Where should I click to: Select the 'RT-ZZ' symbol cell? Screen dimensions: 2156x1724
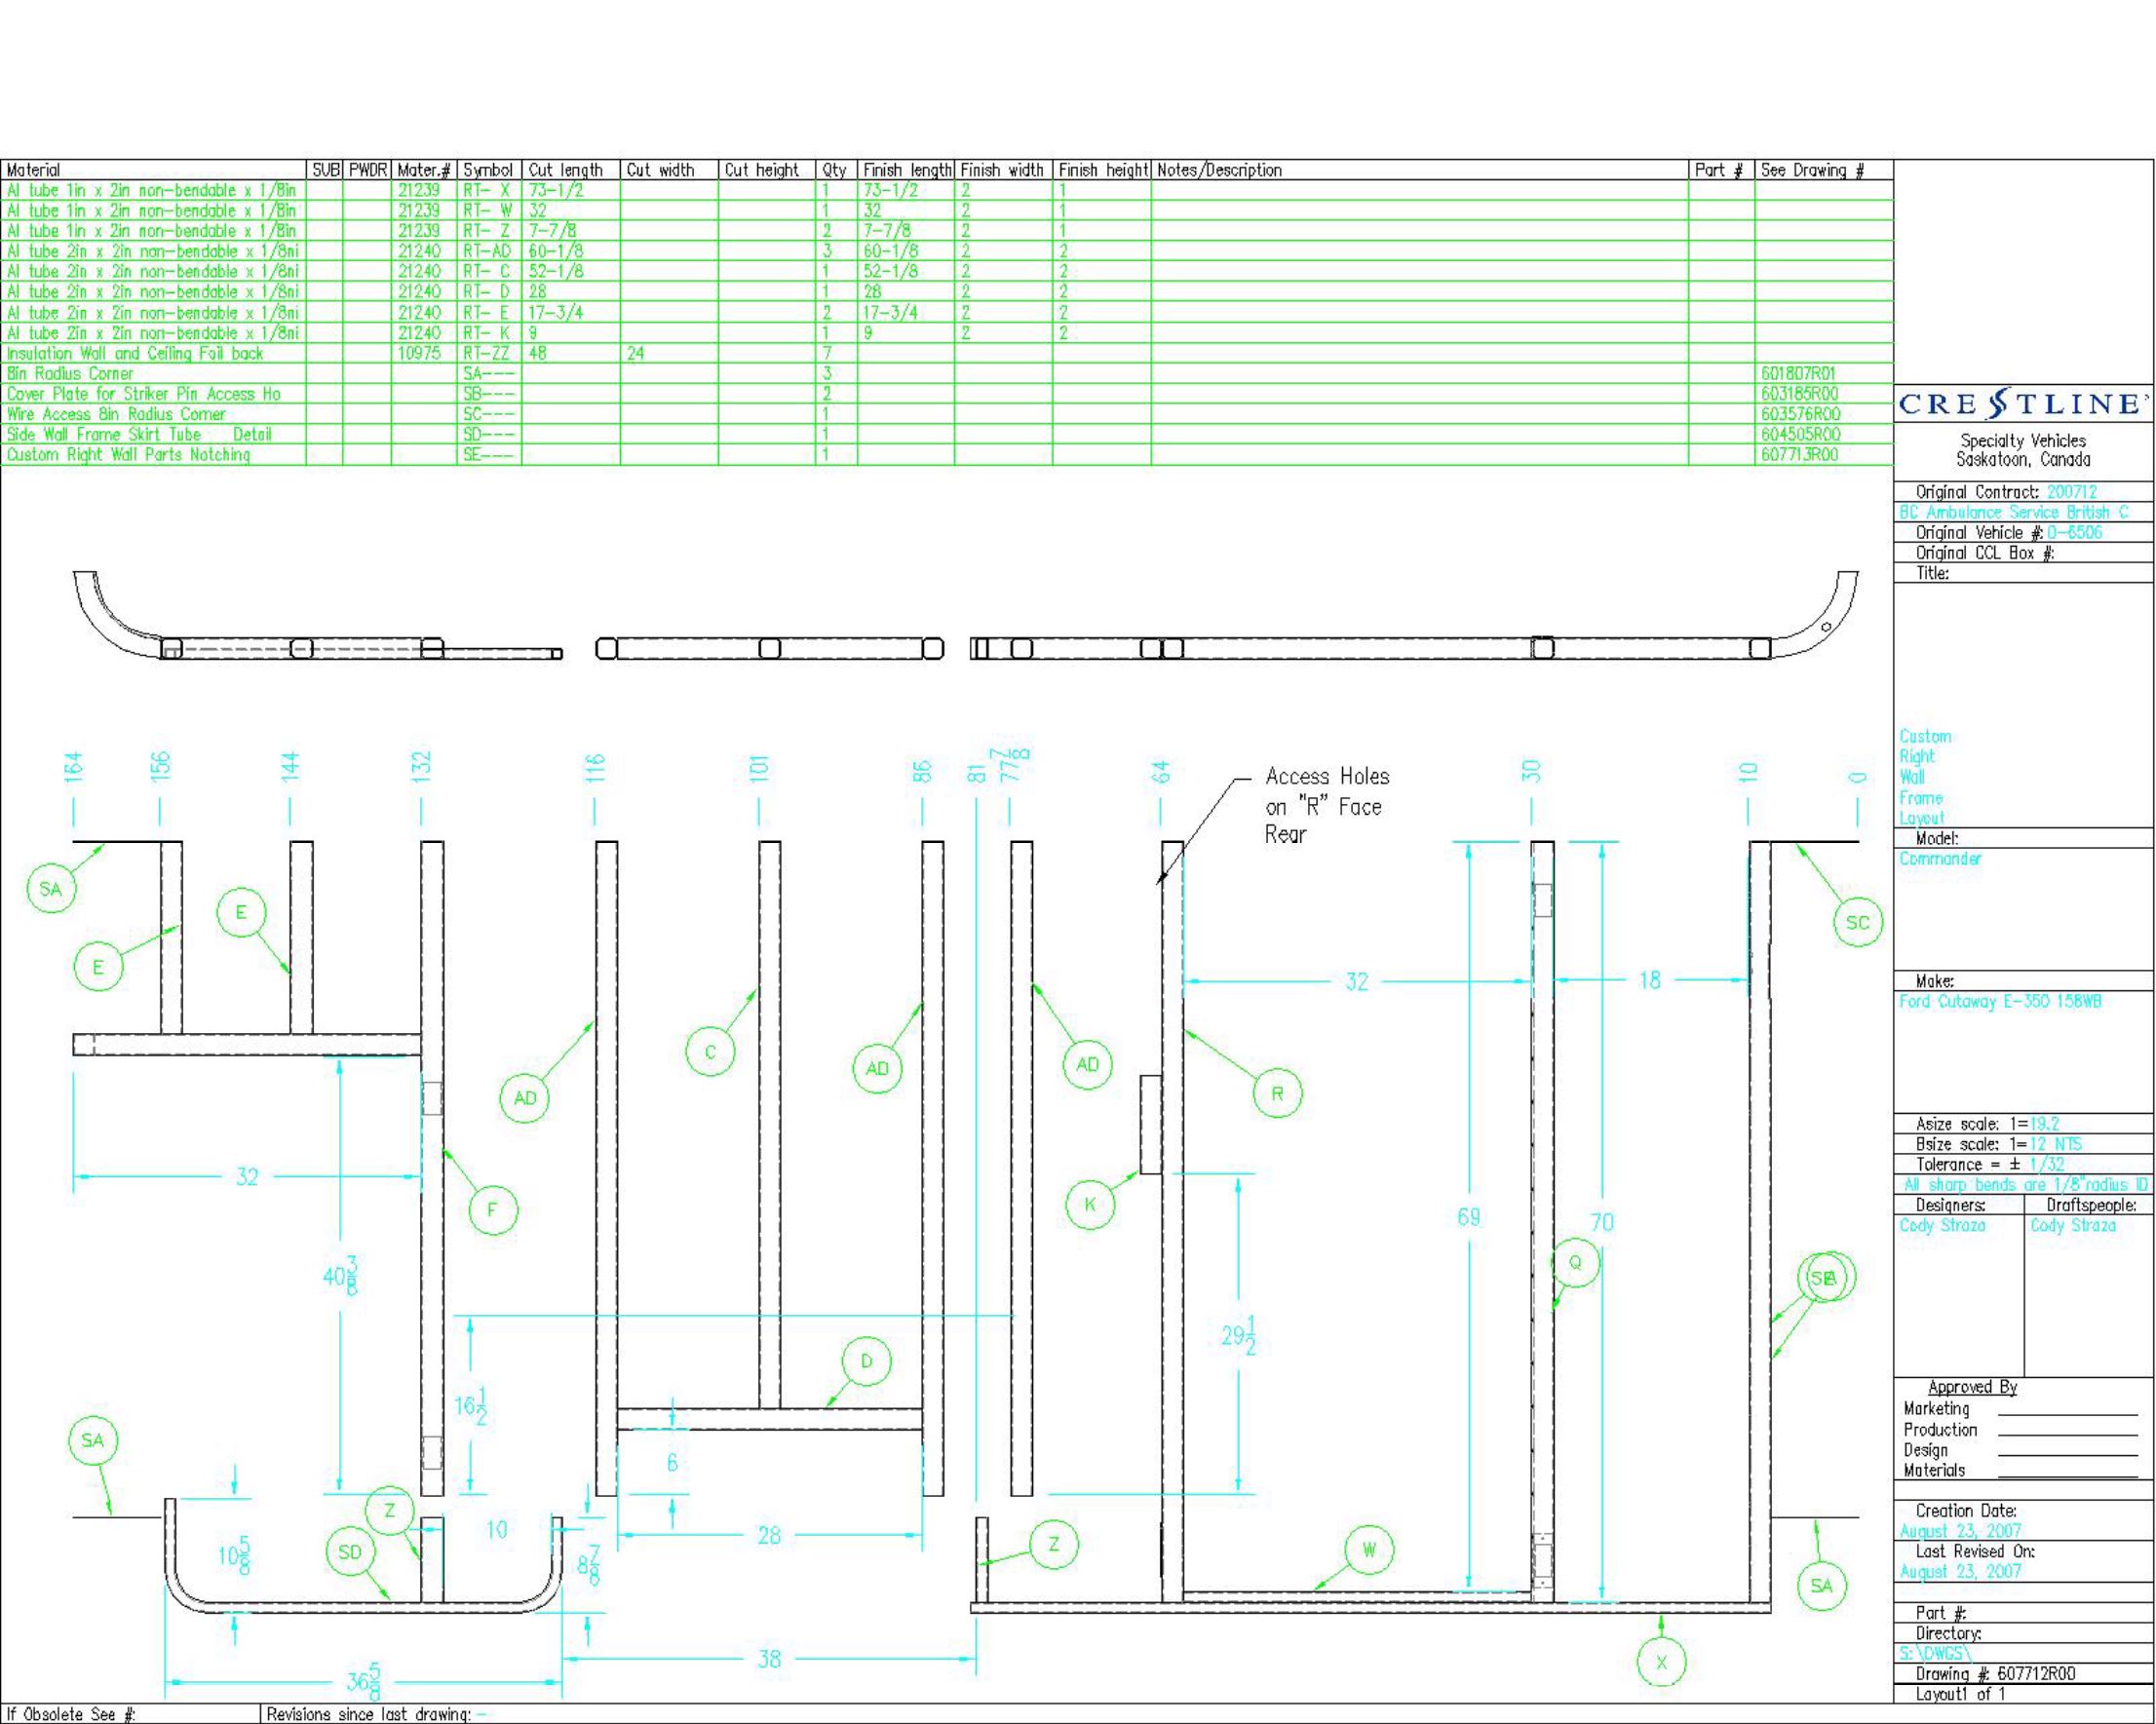(x=487, y=353)
